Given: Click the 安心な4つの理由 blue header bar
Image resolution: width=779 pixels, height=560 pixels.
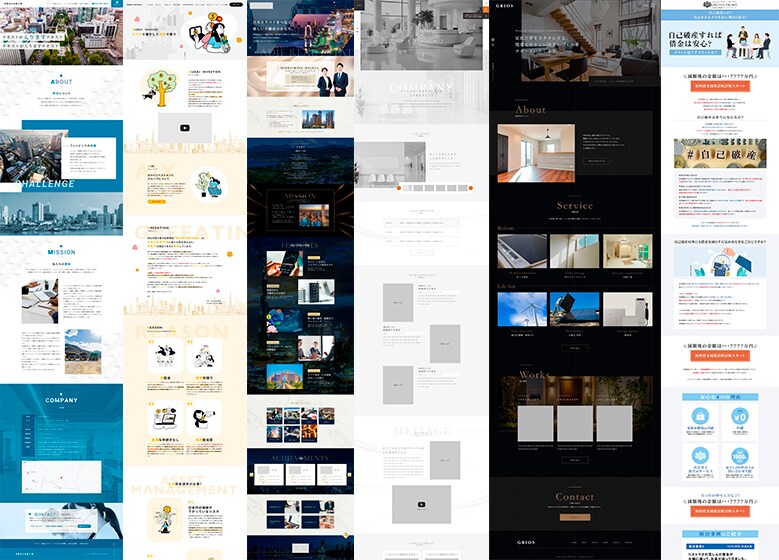Looking at the screenshot, I should [720, 397].
